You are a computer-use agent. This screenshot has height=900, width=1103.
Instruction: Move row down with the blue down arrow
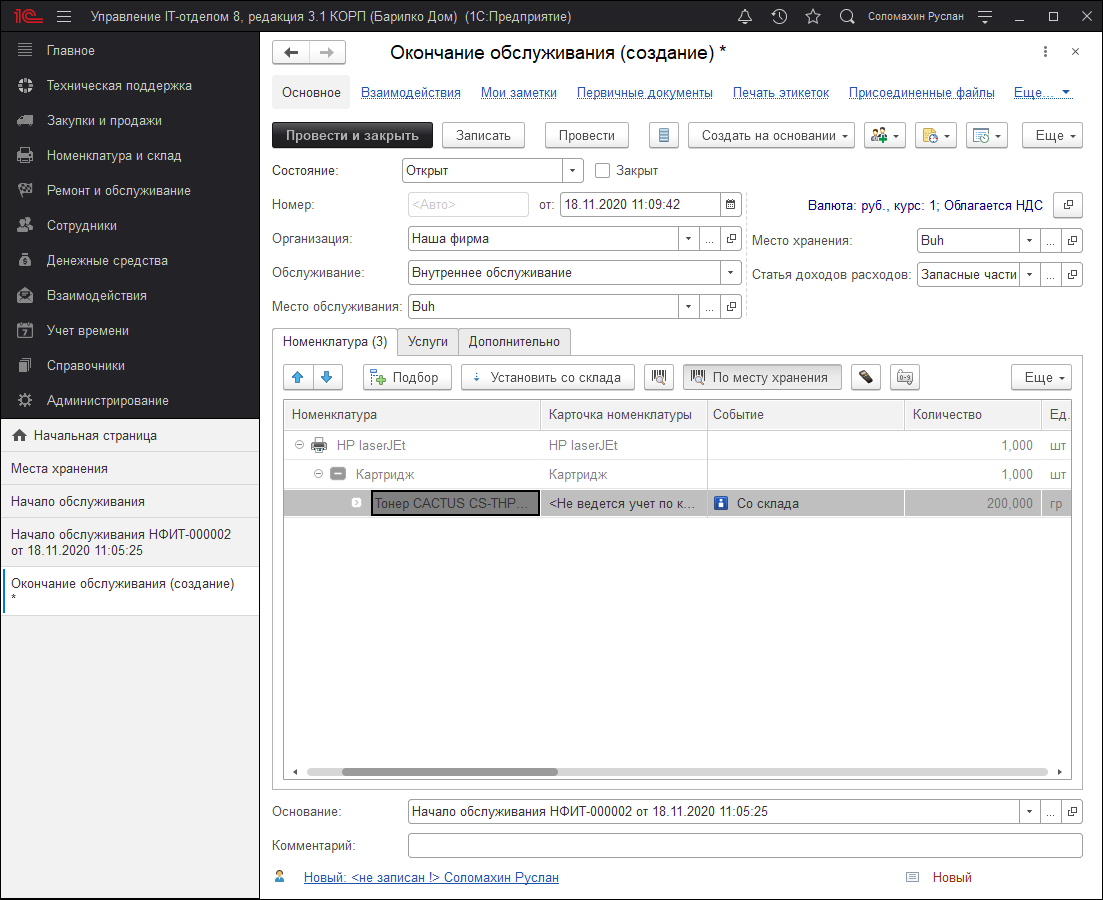pos(328,377)
